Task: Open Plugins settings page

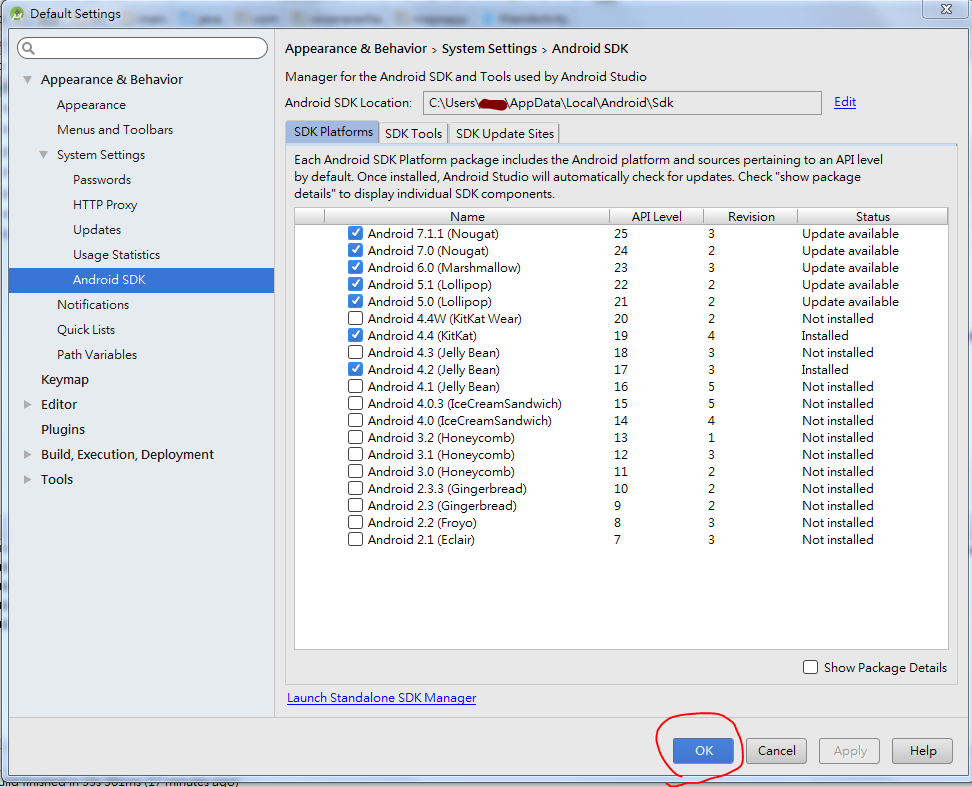Action: [63, 429]
